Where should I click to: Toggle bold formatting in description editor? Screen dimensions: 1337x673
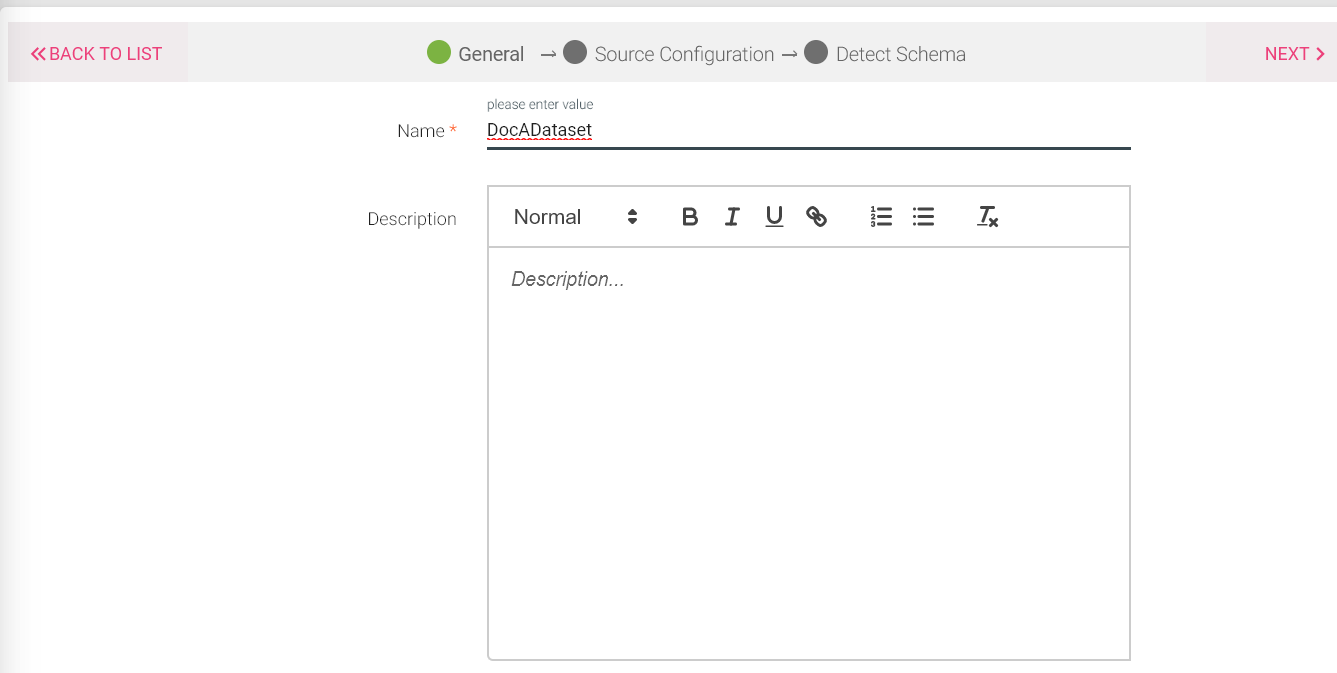[x=689, y=217]
